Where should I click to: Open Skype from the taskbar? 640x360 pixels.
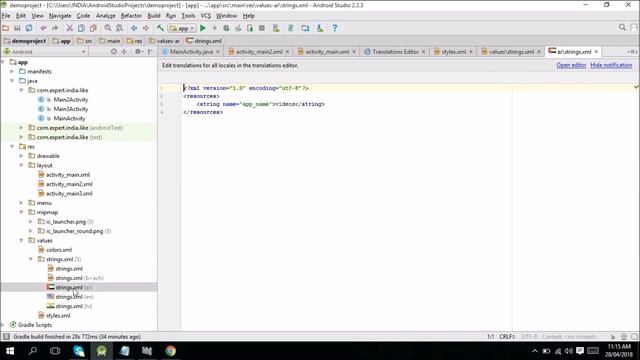point(79,351)
